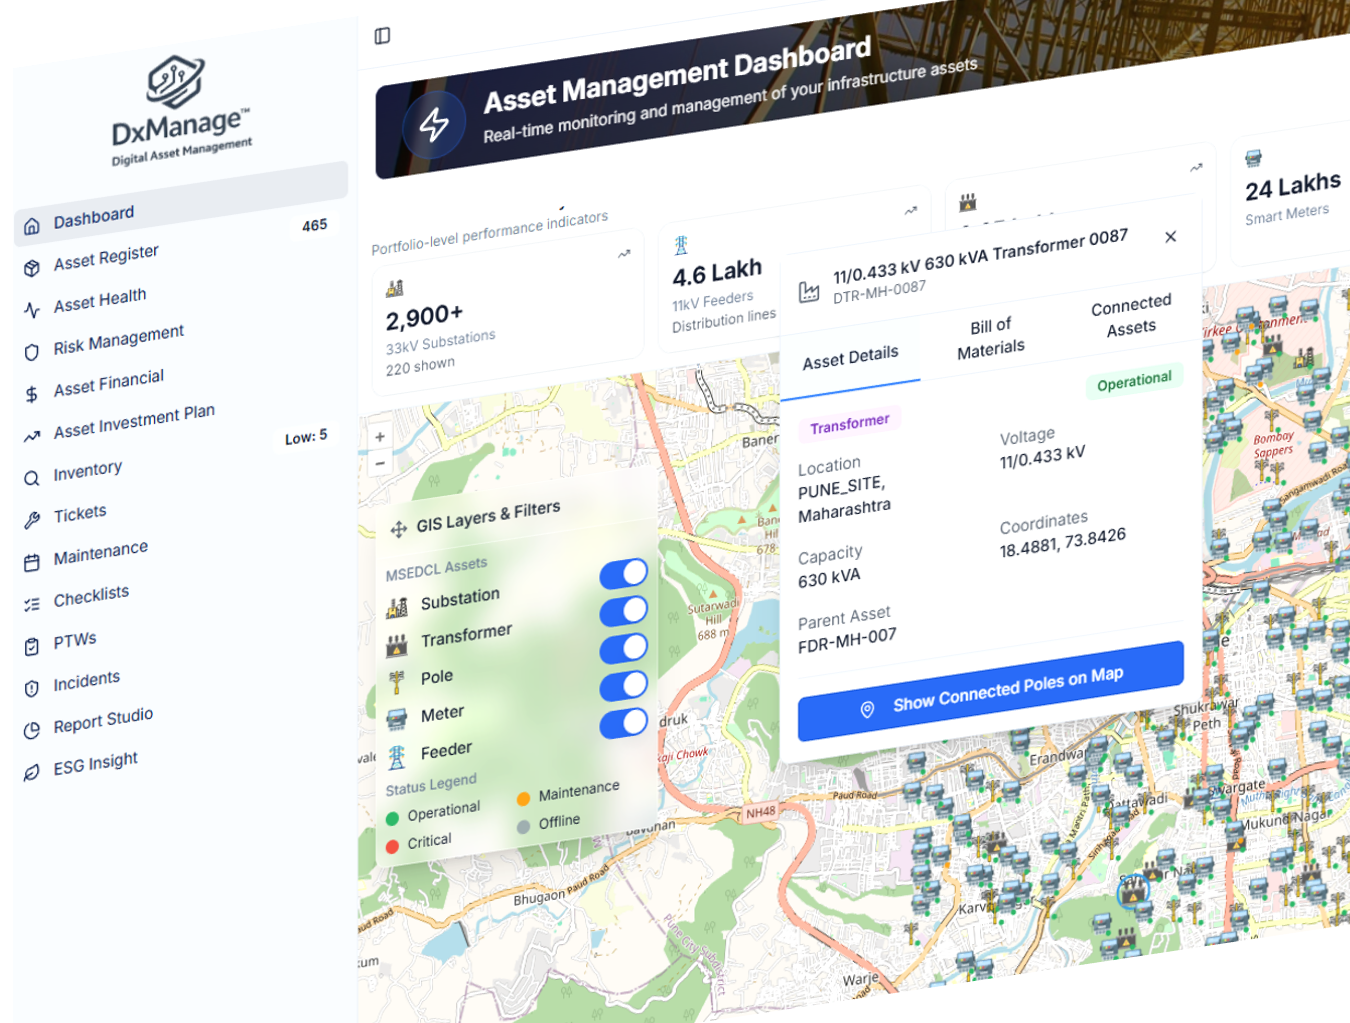Click the substation icon on 2,900+ card
Viewport: 1350px width, 1023px height.
395,288
